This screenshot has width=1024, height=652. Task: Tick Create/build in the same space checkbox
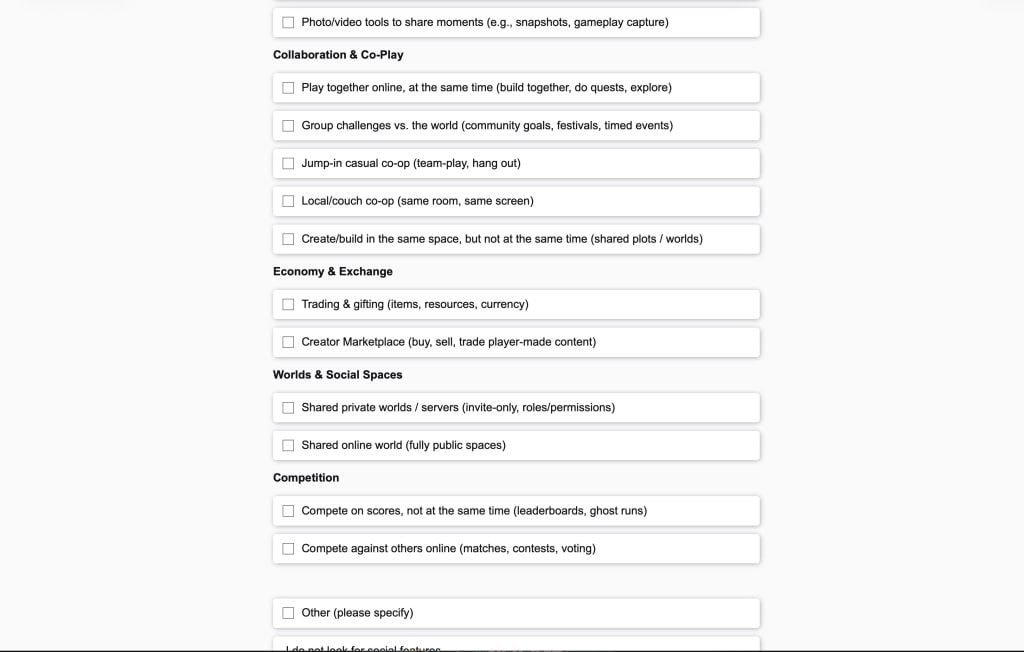(x=288, y=239)
